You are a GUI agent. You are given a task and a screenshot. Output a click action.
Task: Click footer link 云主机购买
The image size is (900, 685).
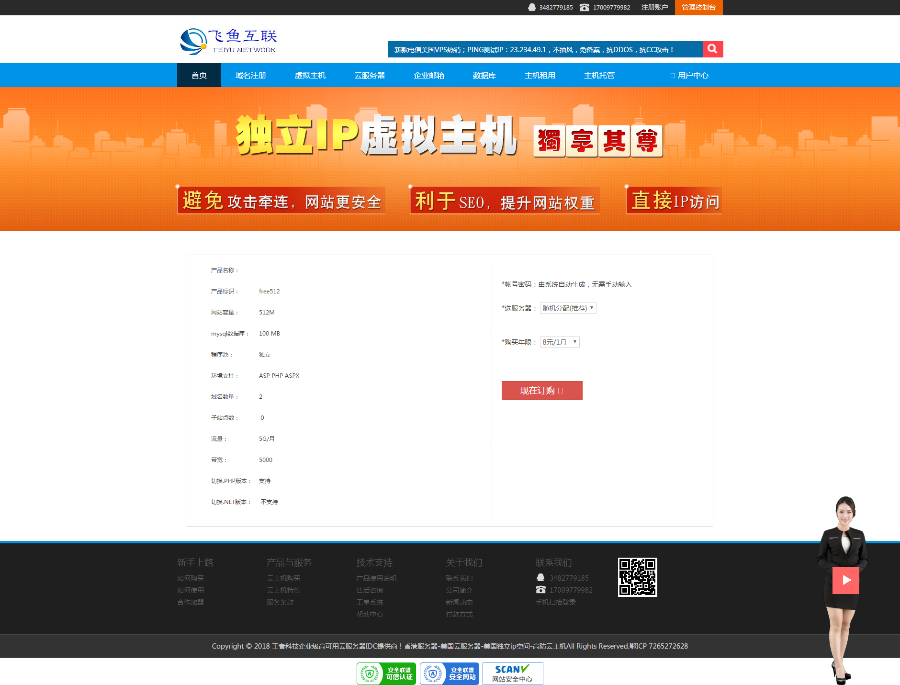[x=284, y=578]
